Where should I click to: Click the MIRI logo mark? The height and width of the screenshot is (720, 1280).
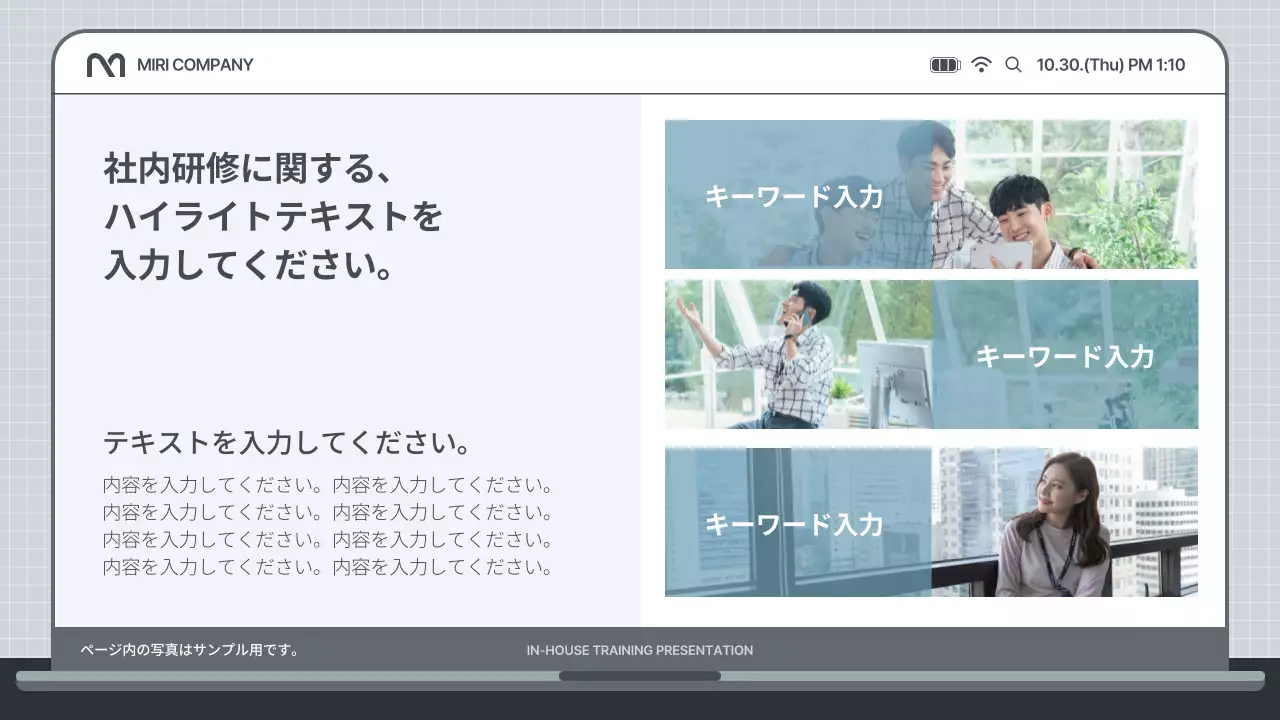tap(108, 64)
